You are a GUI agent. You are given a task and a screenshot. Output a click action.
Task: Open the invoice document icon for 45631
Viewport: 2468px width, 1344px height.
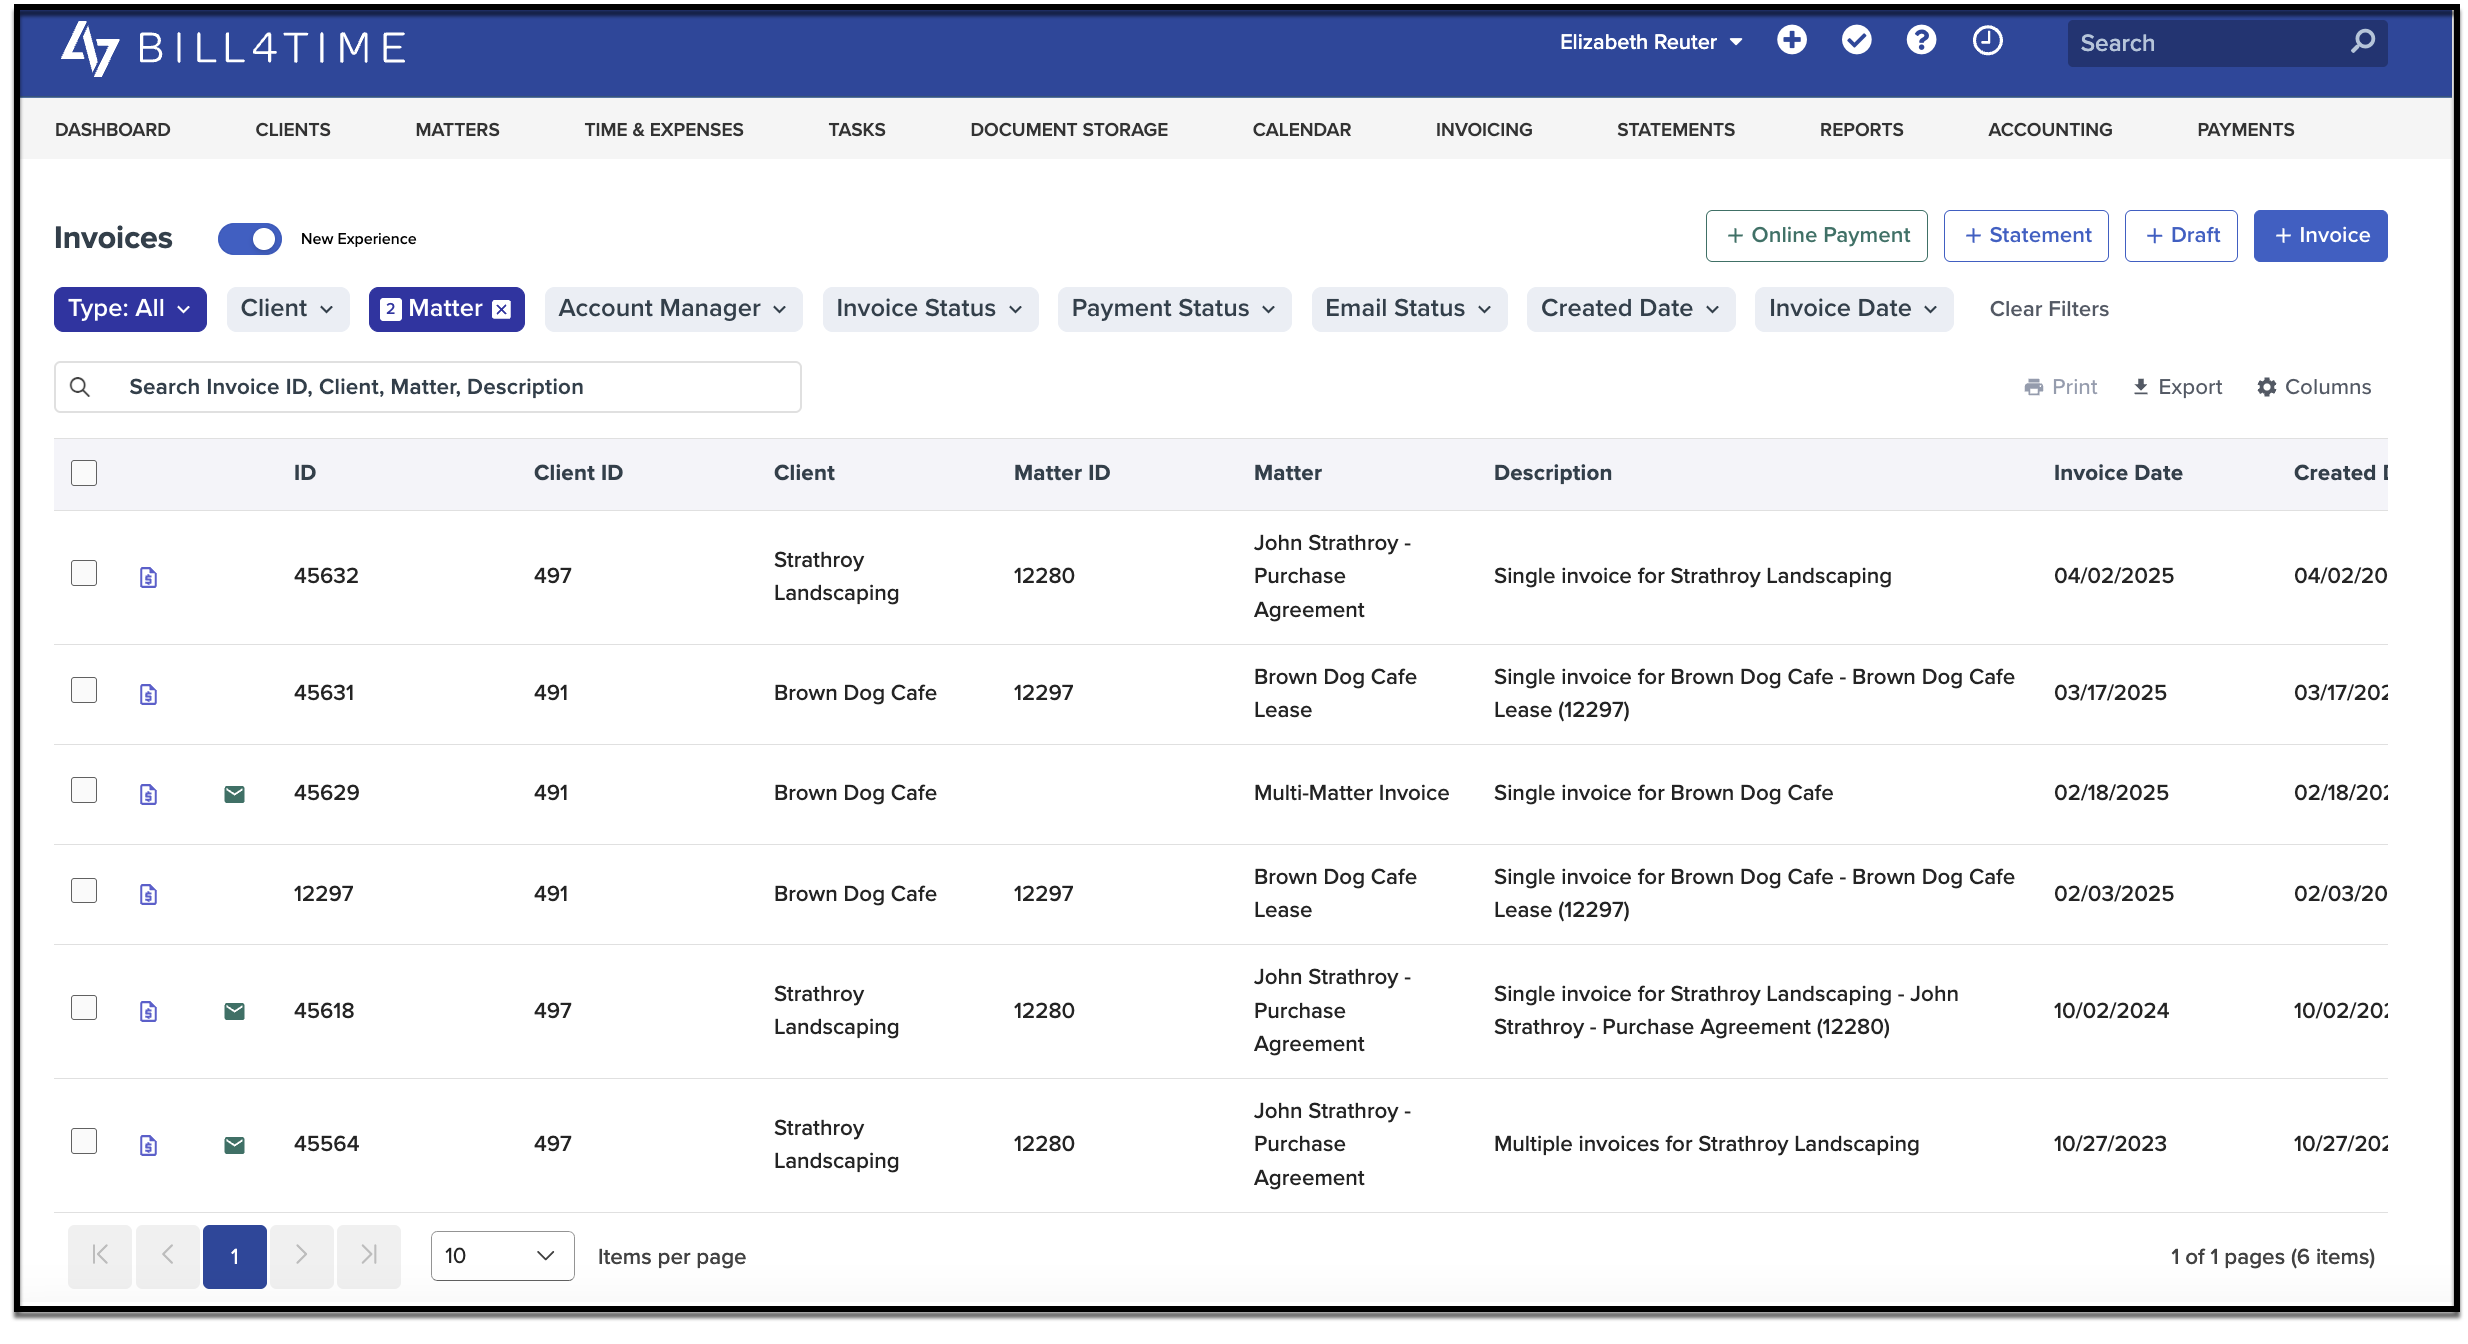(x=148, y=694)
